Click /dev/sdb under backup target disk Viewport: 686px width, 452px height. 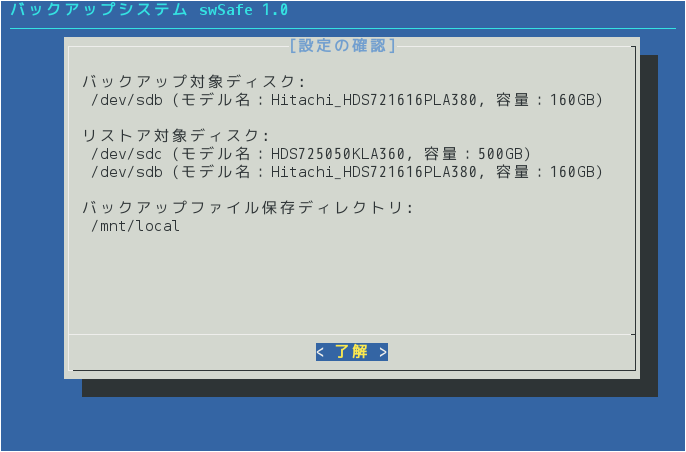[127, 100]
